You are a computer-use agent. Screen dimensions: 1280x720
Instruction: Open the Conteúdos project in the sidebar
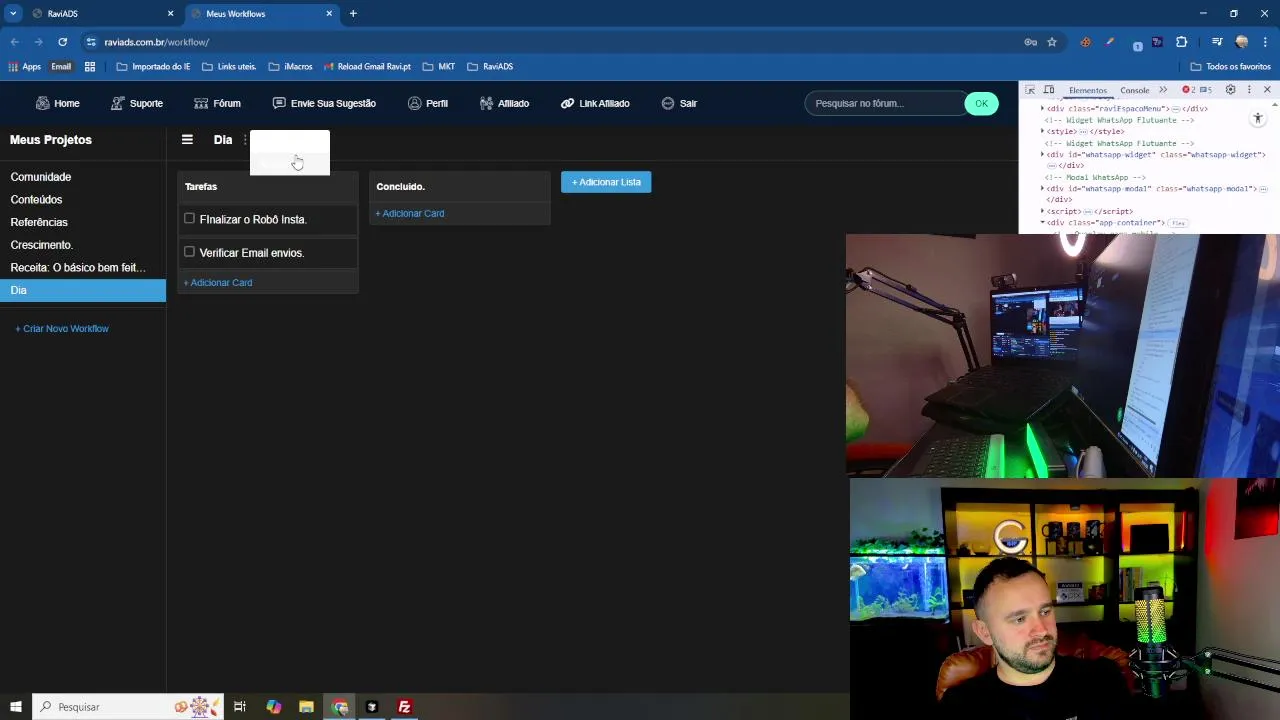(83, 200)
